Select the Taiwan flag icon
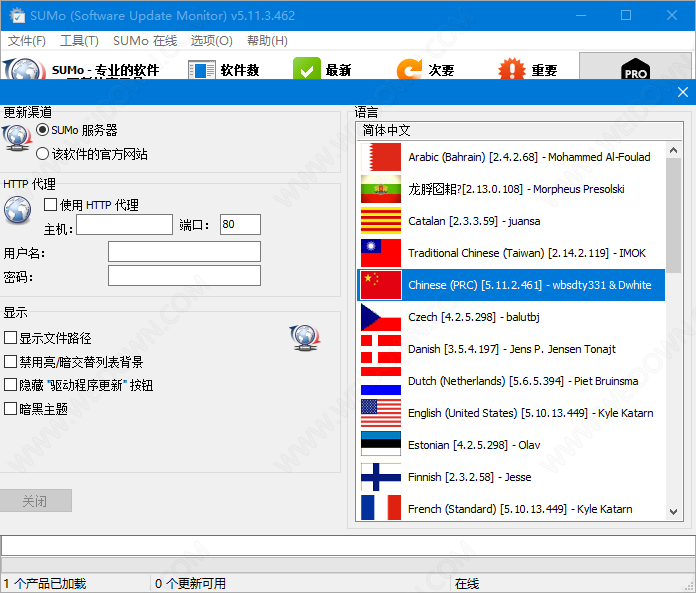The image size is (696, 593). 381,253
